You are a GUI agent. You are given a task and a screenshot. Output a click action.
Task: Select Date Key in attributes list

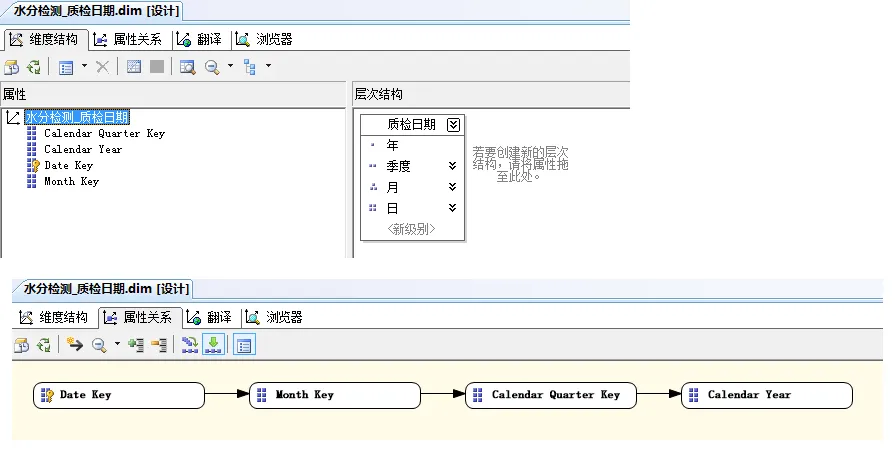(x=68, y=166)
